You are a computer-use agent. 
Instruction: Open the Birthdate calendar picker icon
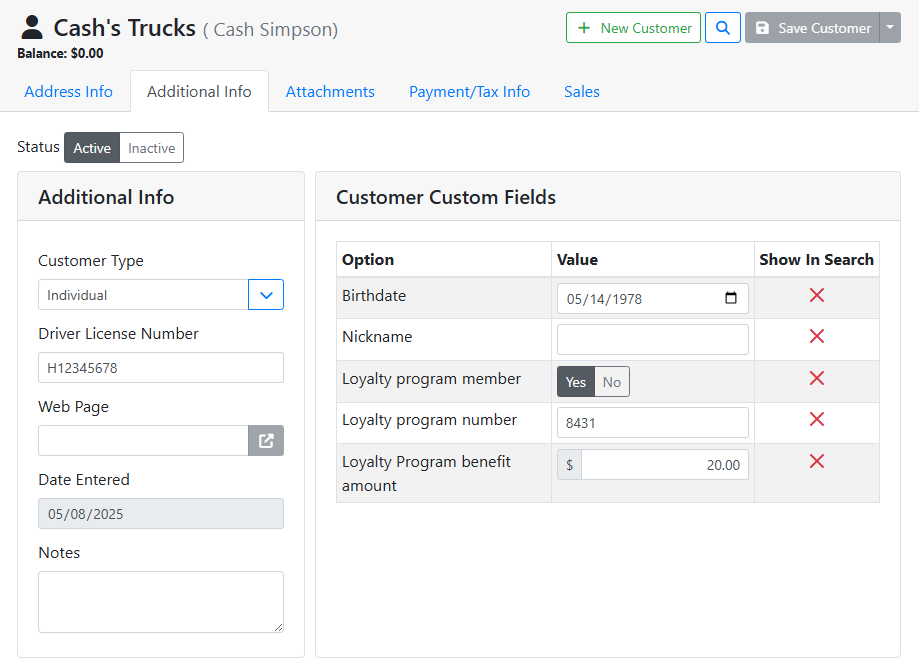pos(730,298)
